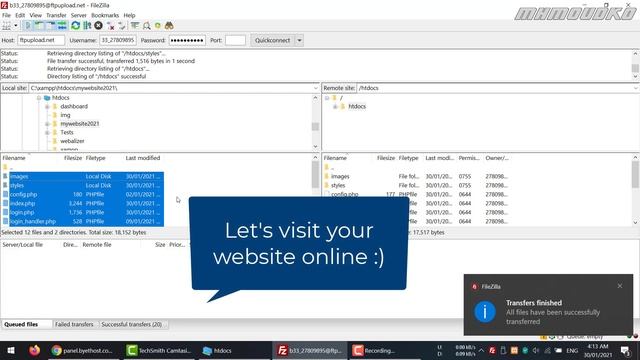This screenshot has height=360, width=640.
Task: Click the volume speaker tray icon
Action: 535,351
